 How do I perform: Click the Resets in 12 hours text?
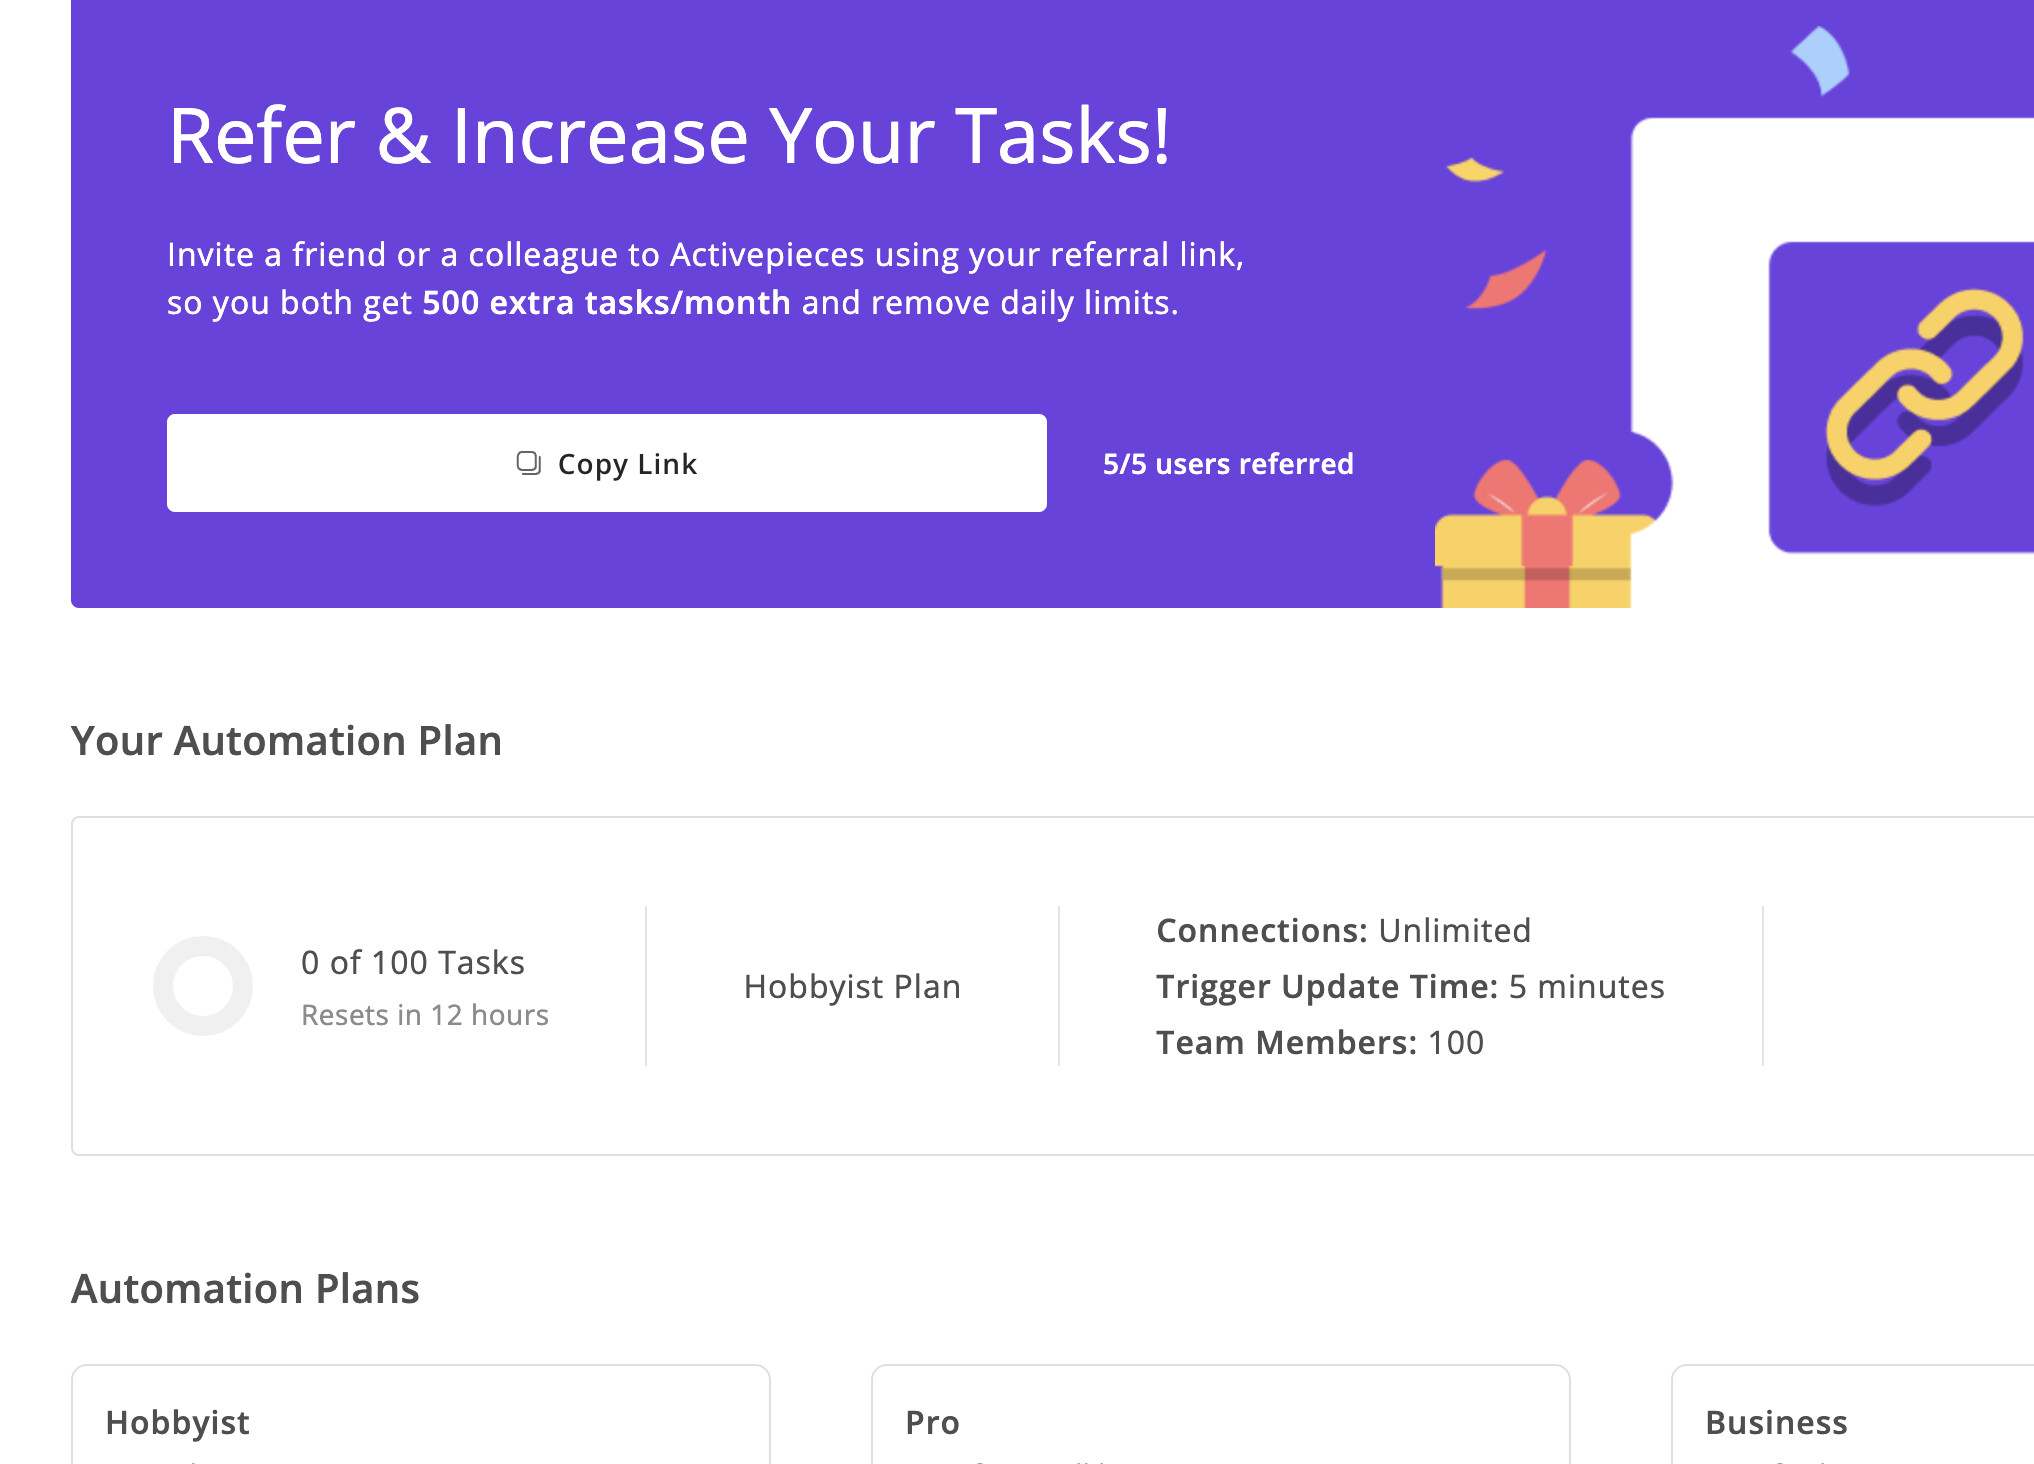click(x=425, y=1015)
